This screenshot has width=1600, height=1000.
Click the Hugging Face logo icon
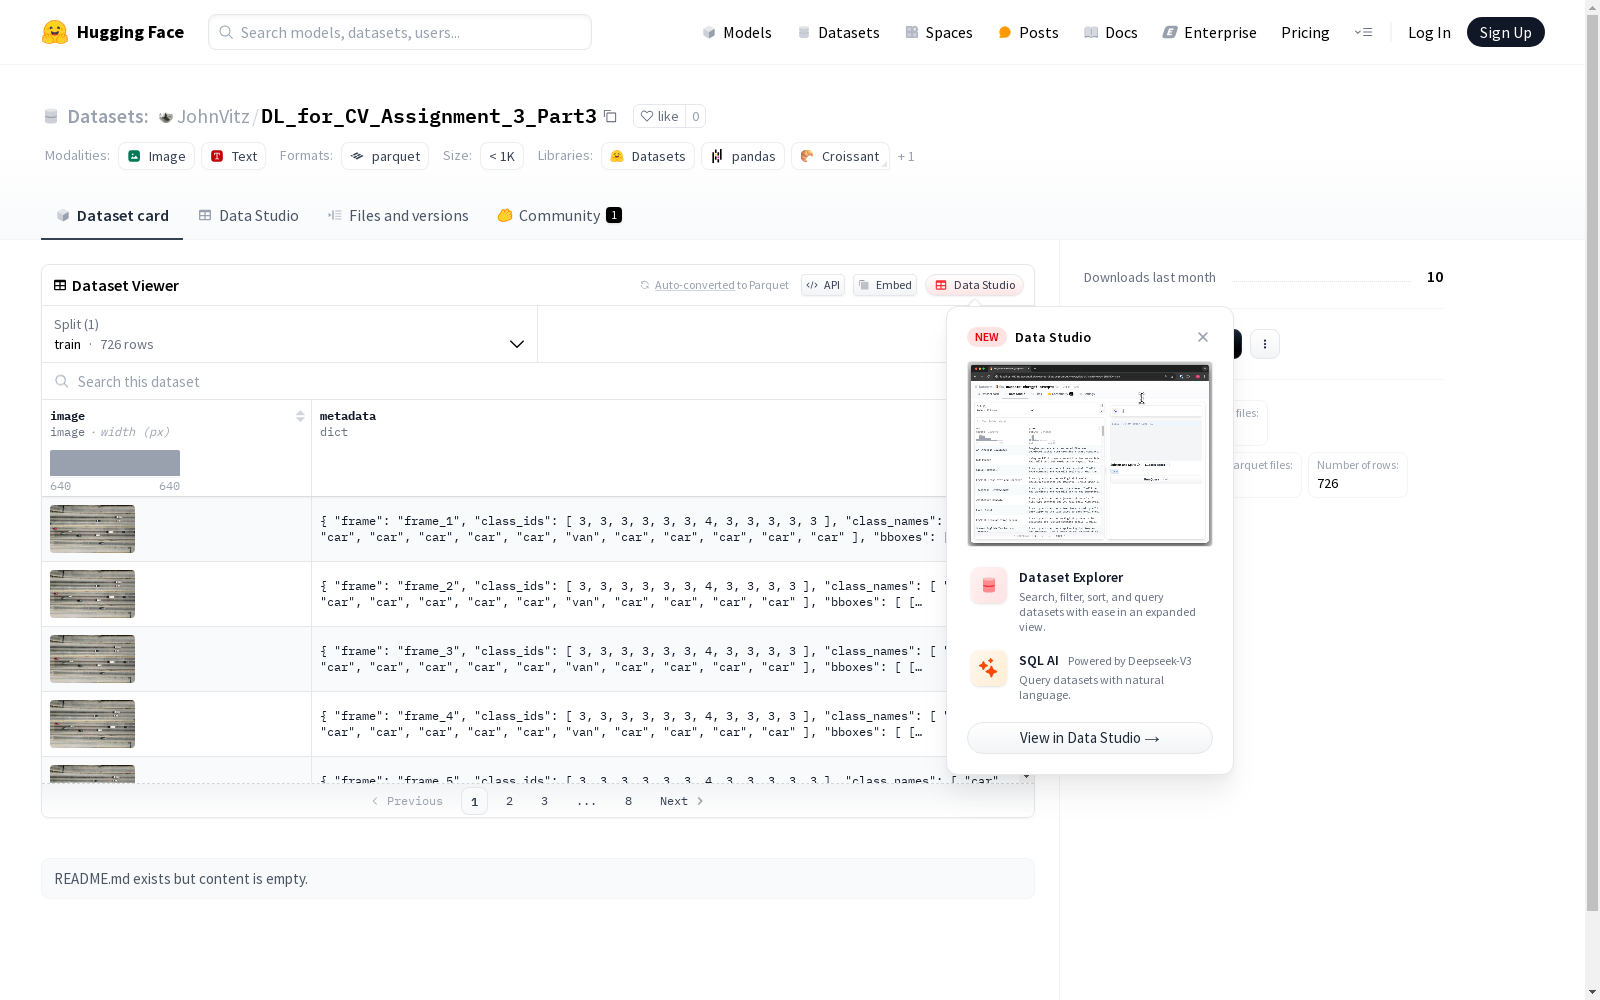click(55, 32)
